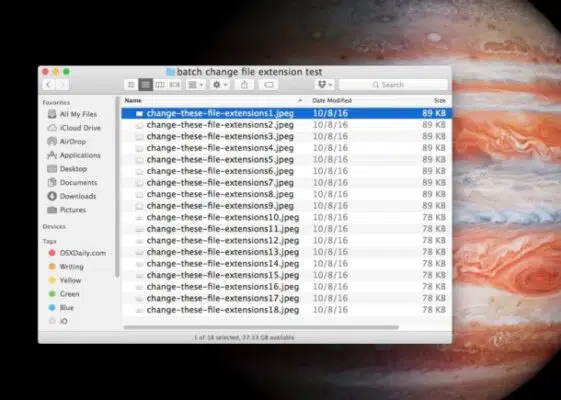Image resolution: width=561 pixels, height=400 pixels.
Task: Sort by the Size column header
Action: point(440,101)
